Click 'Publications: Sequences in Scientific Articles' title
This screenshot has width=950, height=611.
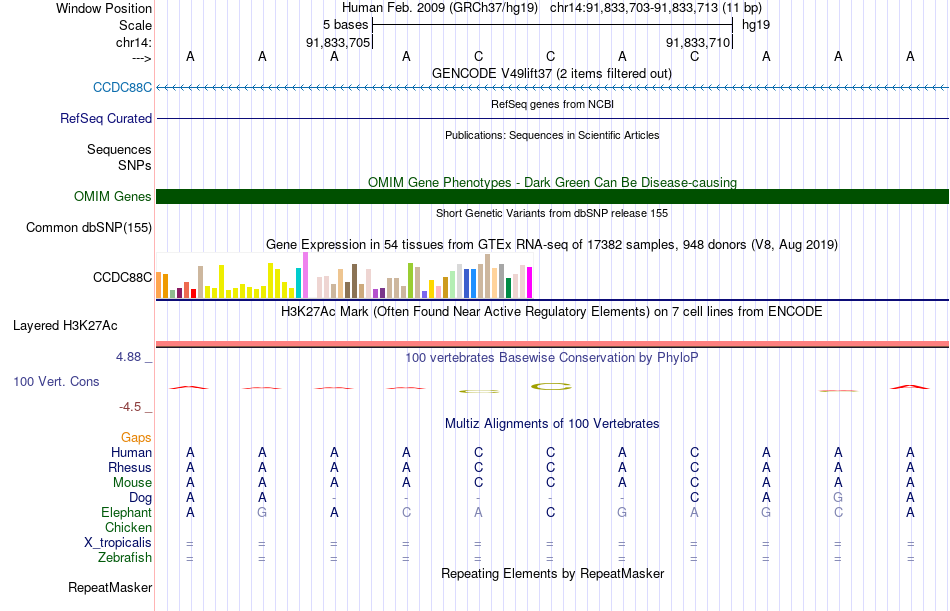[552, 135]
